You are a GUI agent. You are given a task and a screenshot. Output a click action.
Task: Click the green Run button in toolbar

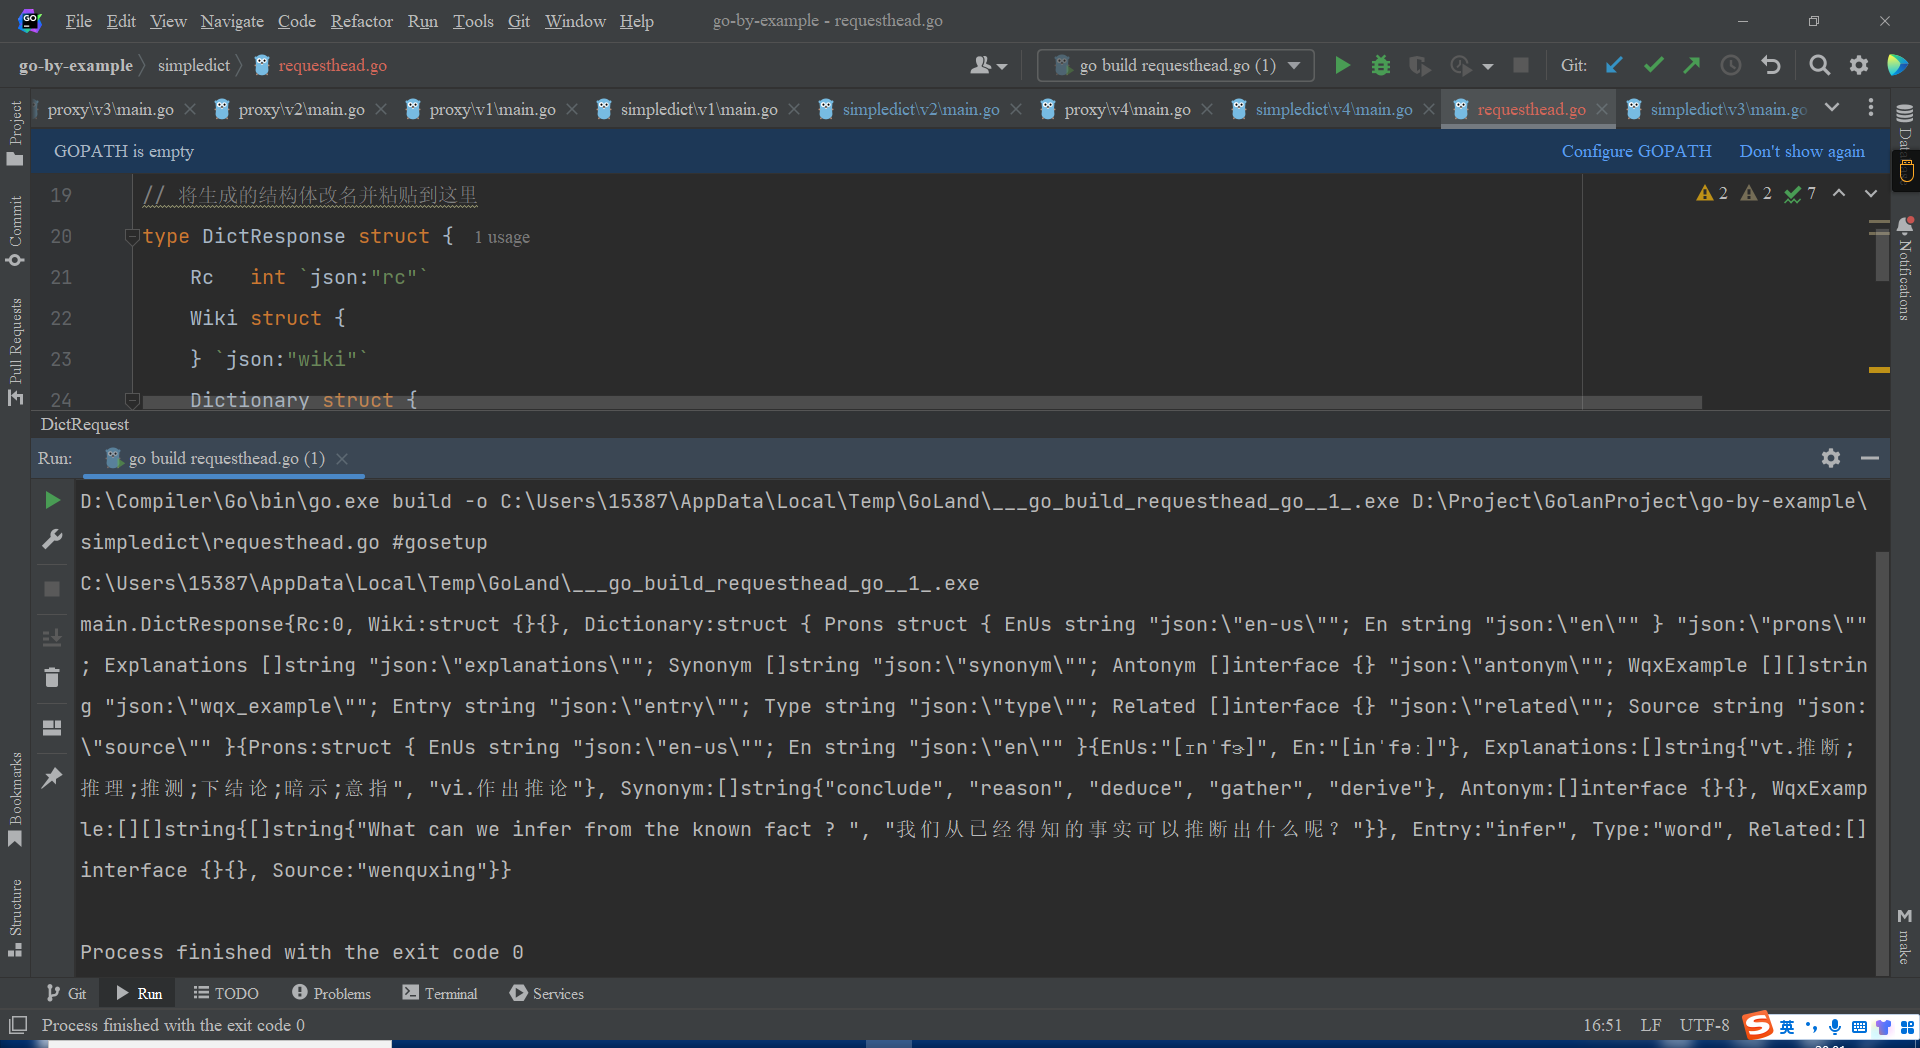pyautogui.click(x=1342, y=66)
